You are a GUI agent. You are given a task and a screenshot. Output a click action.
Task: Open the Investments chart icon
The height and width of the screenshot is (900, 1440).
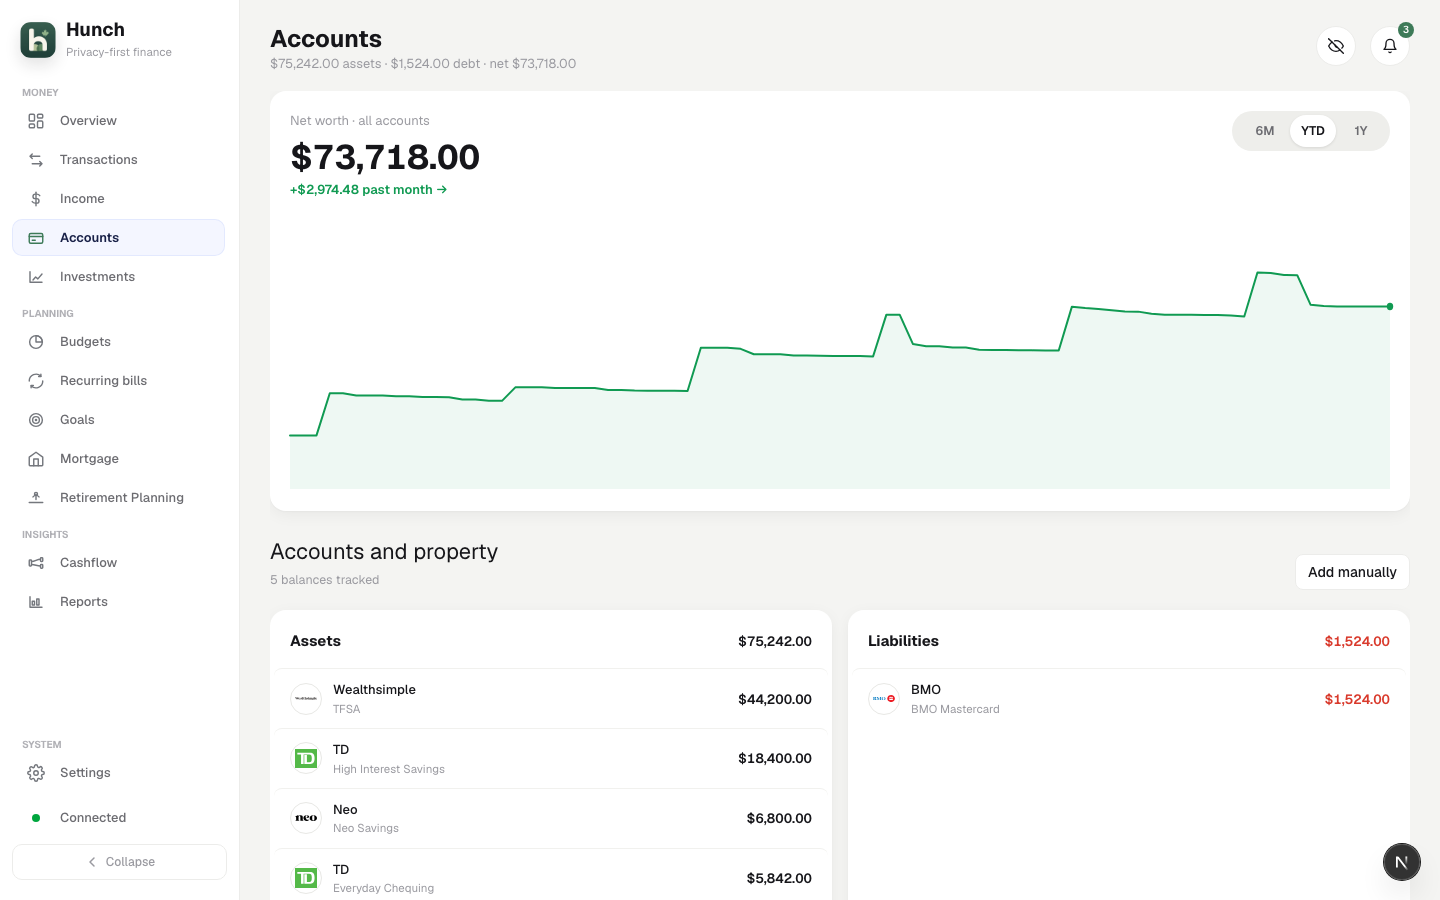point(36,277)
